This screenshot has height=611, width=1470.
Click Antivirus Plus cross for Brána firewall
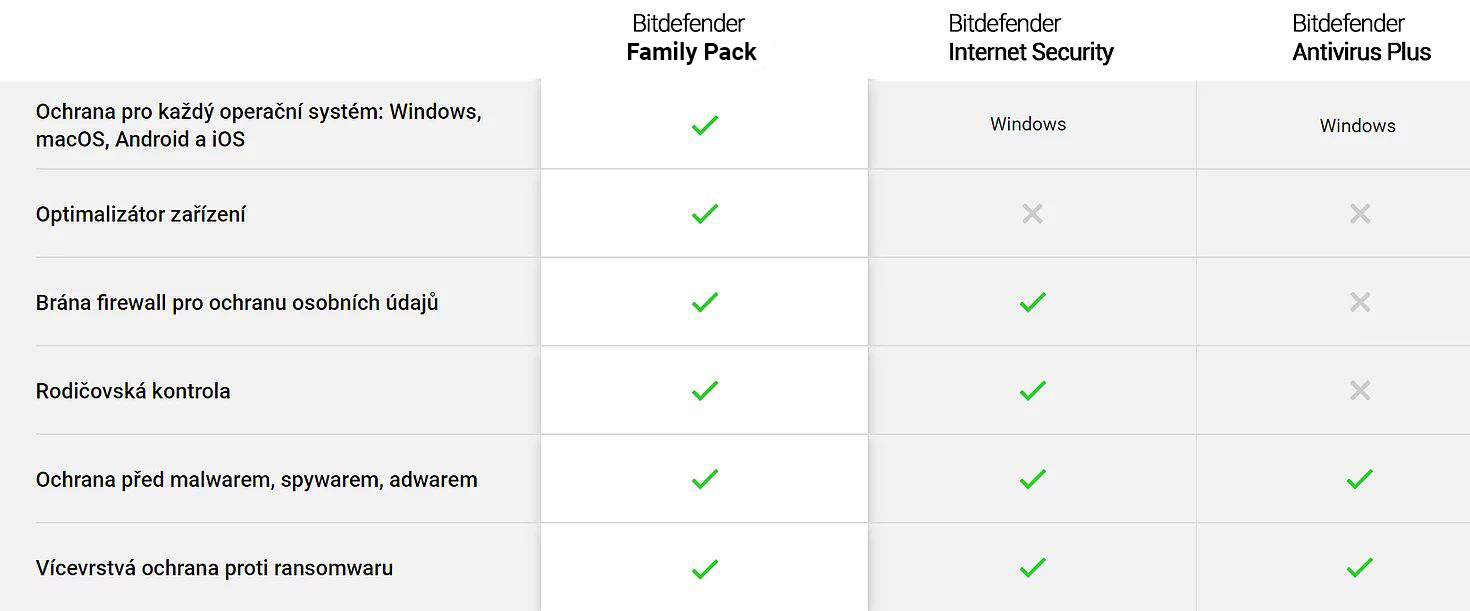[1360, 302]
